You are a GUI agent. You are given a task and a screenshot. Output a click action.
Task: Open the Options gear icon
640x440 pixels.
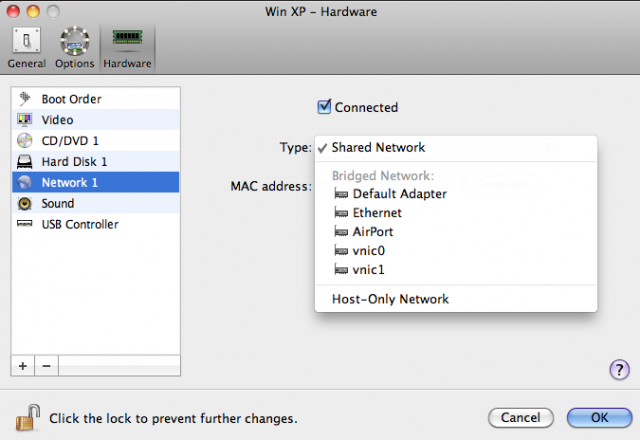tap(75, 41)
